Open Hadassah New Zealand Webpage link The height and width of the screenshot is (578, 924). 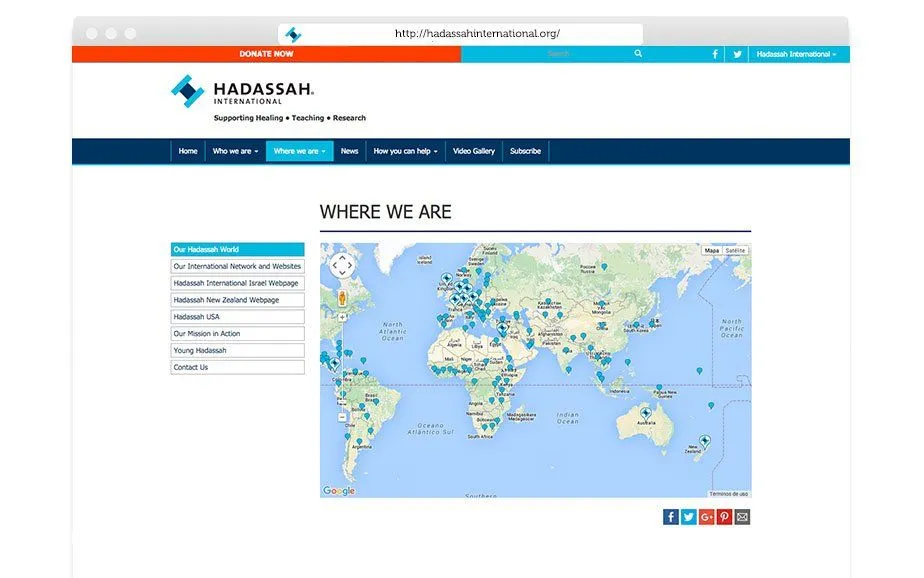coord(237,300)
